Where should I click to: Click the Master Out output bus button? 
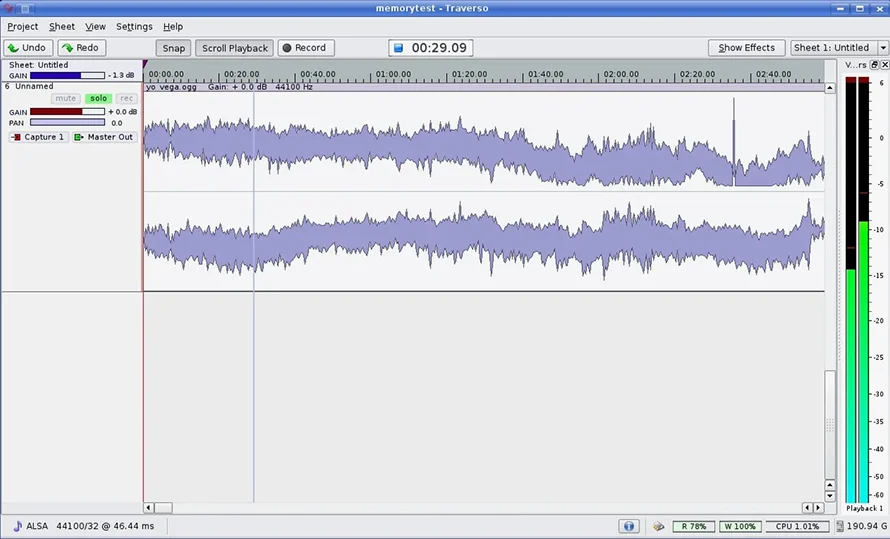point(104,137)
